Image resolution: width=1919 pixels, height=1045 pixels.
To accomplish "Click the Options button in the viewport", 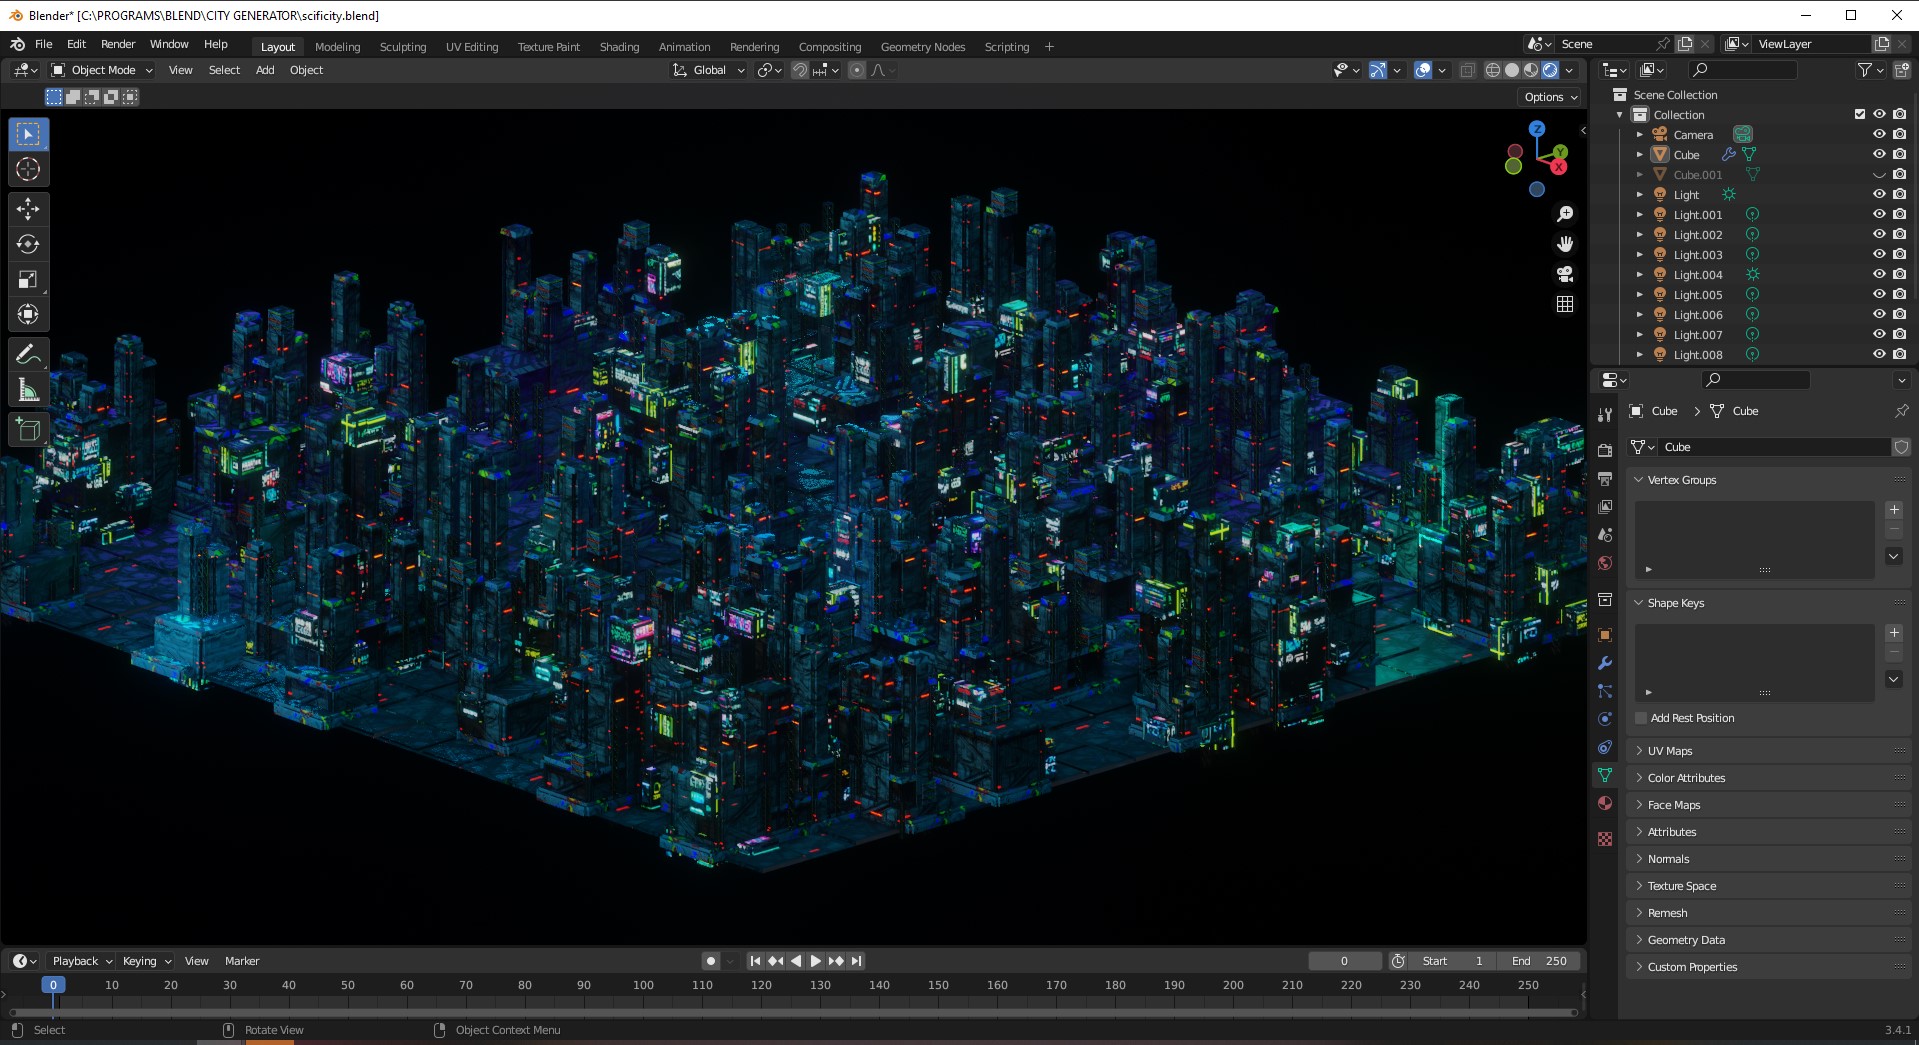I will point(1548,97).
